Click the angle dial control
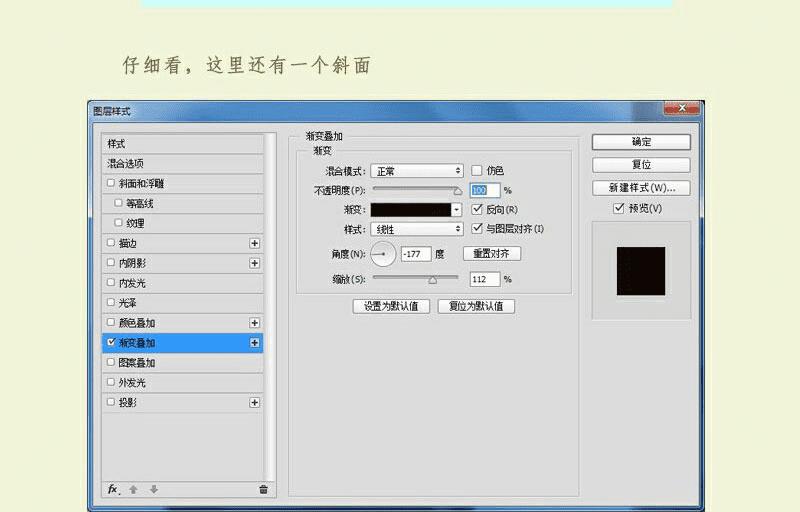800x512 pixels. pyautogui.click(x=383, y=253)
